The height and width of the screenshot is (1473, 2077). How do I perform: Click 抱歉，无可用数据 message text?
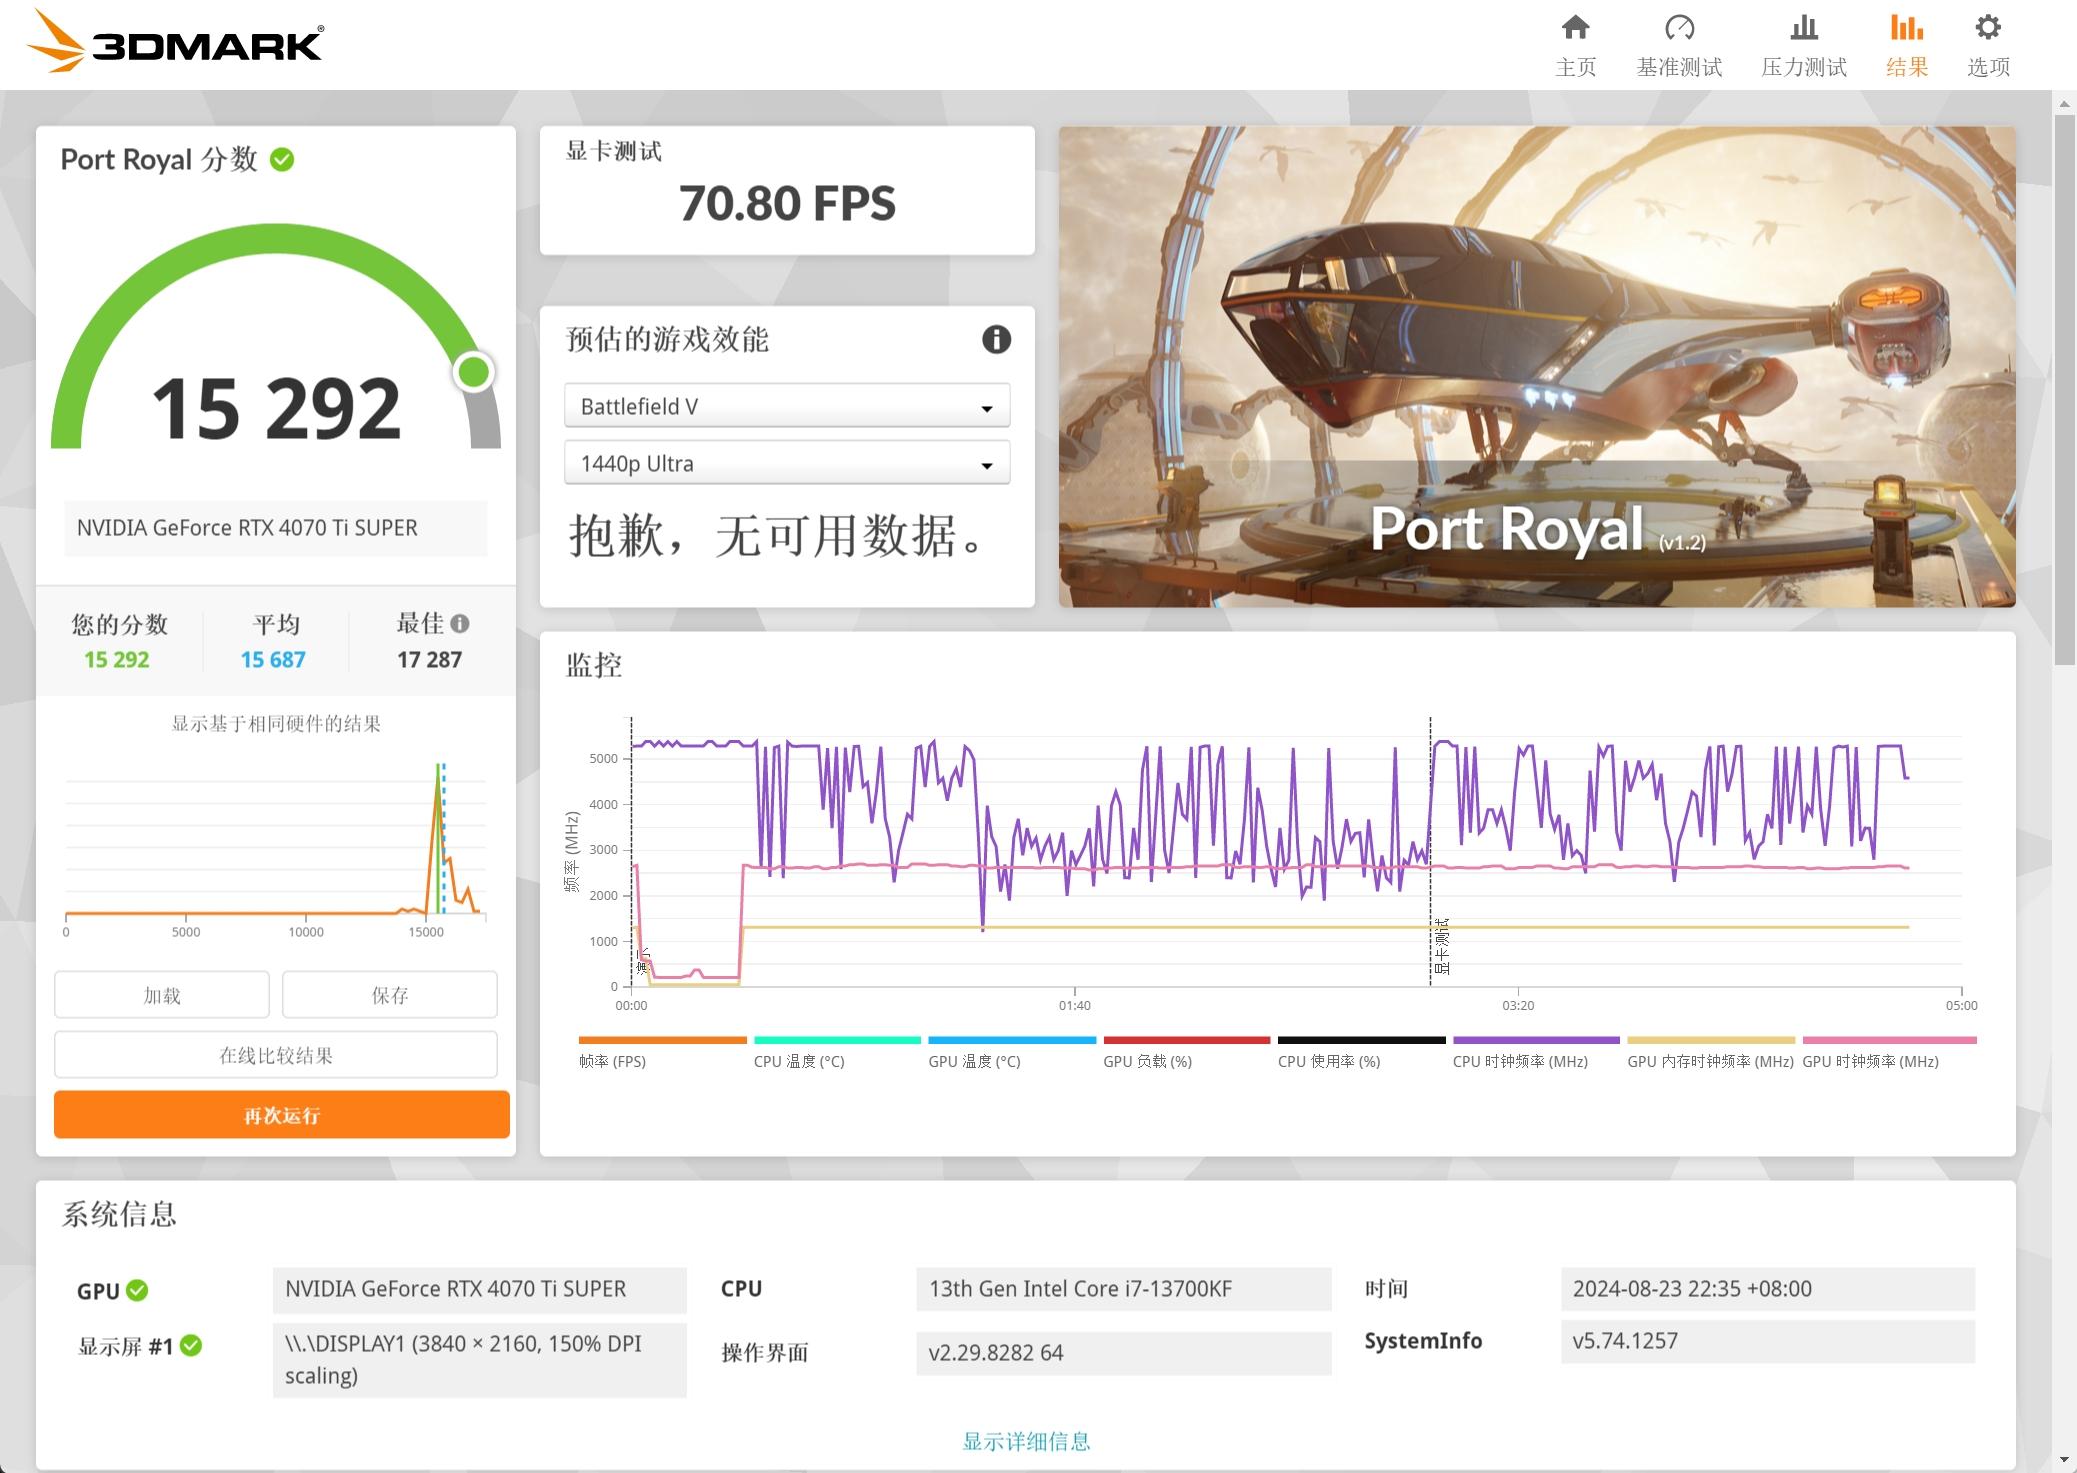777,535
